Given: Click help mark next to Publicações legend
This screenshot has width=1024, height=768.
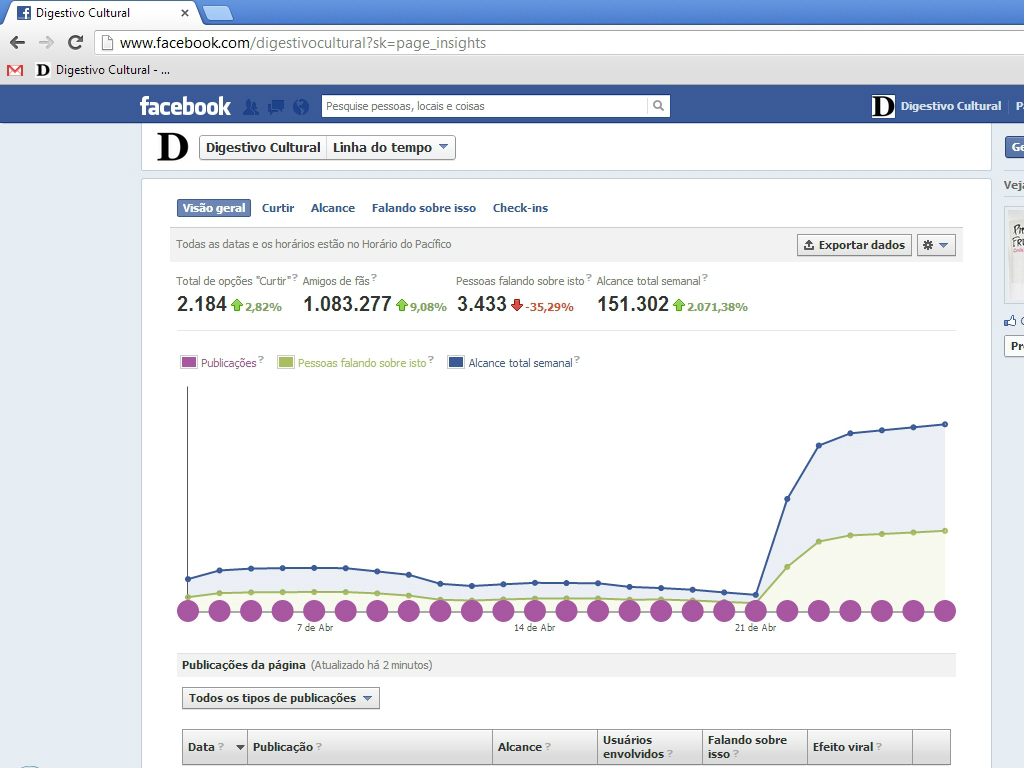Looking at the screenshot, I should coord(261,359).
